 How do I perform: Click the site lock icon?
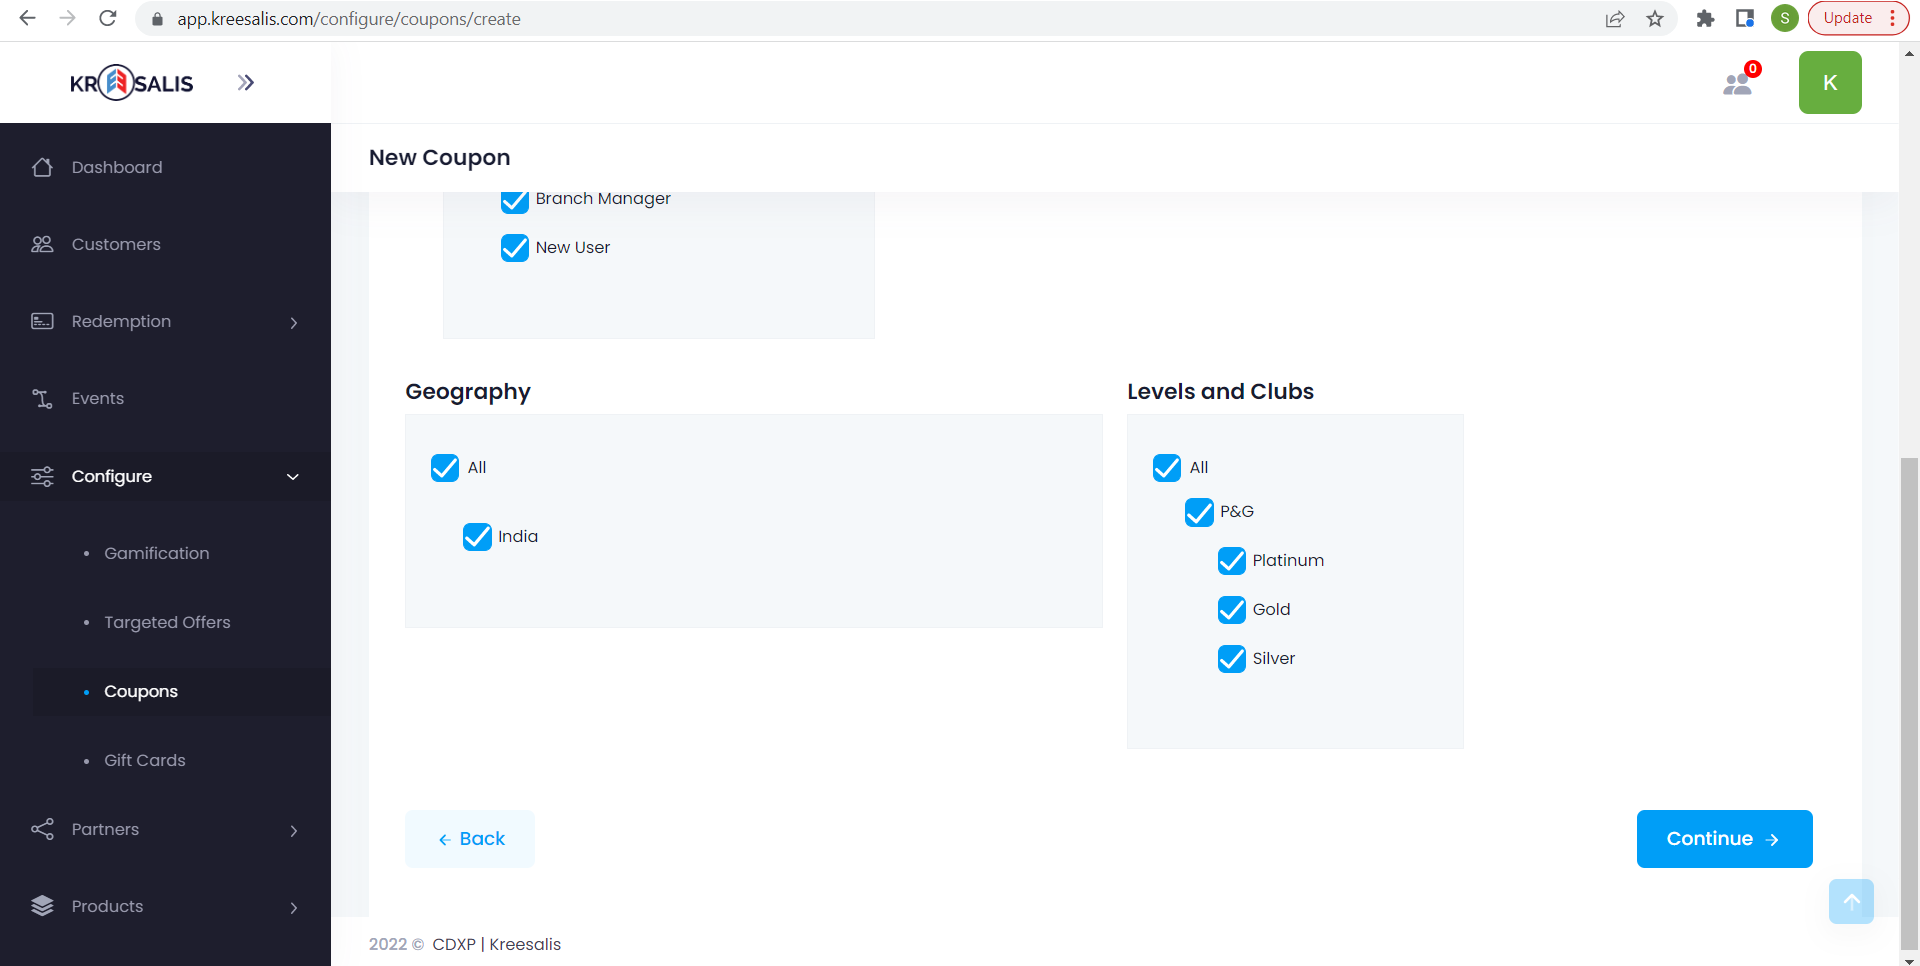(156, 19)
